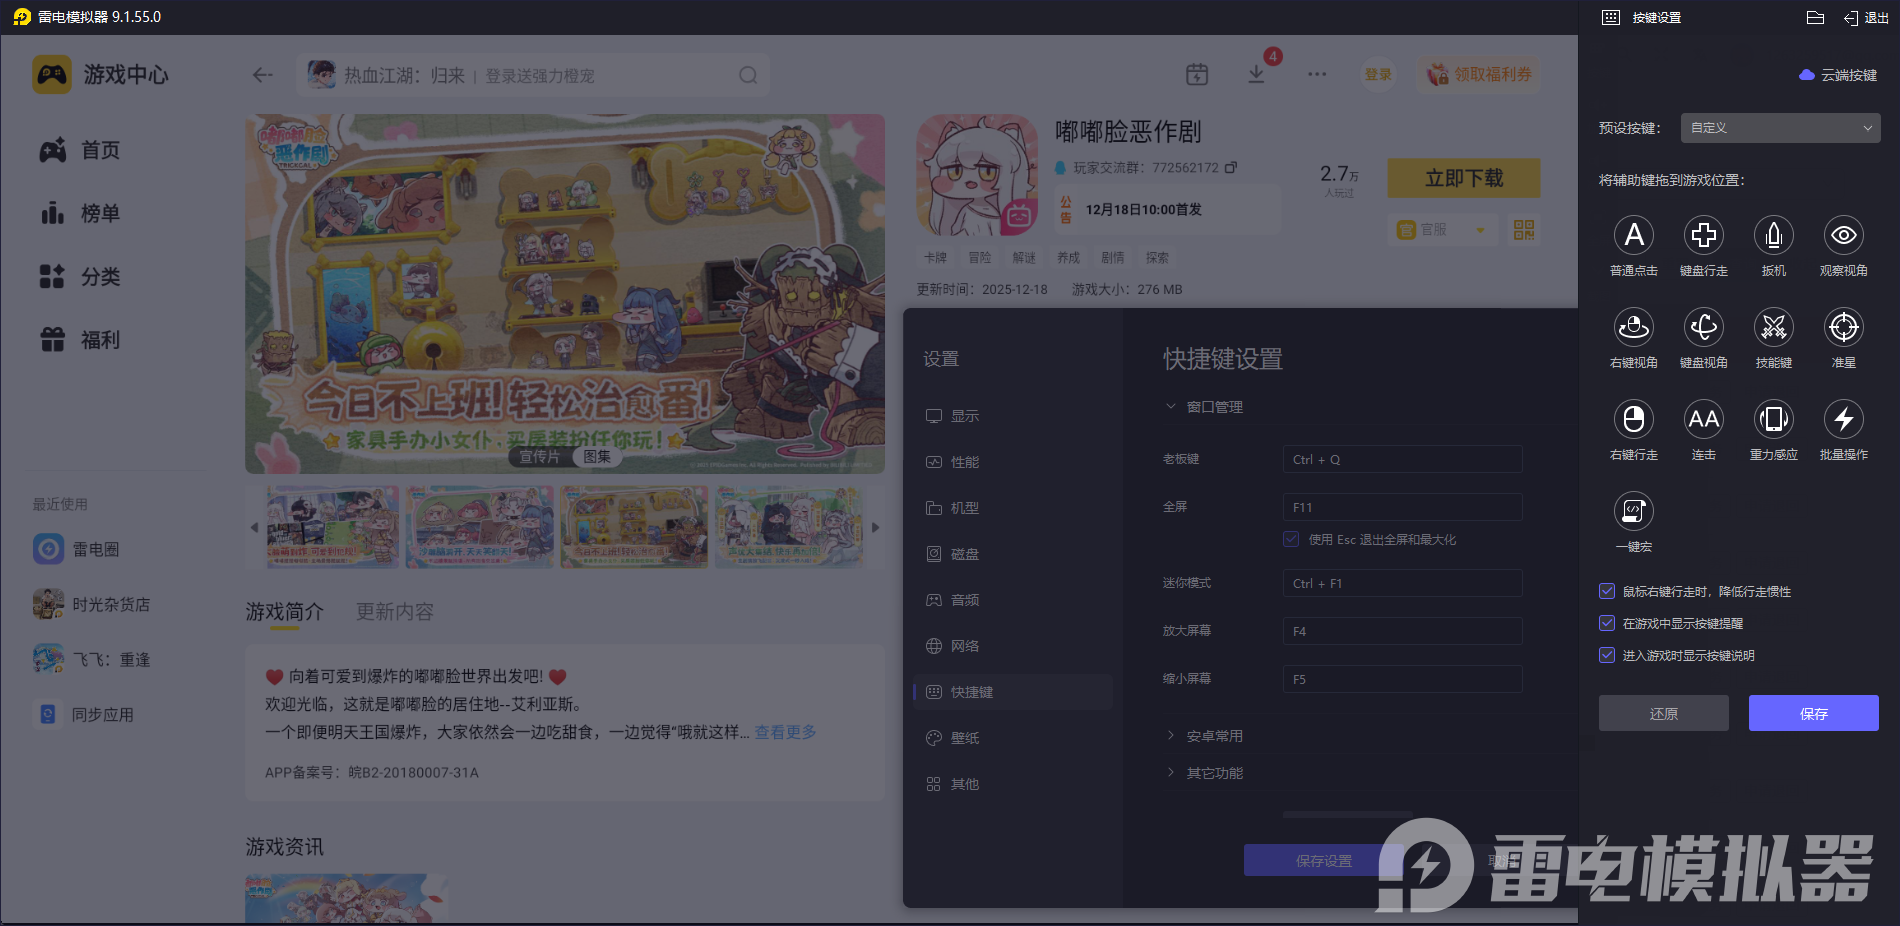
Task: Select the 扳机 trigger key icon
Action: 1774,235
